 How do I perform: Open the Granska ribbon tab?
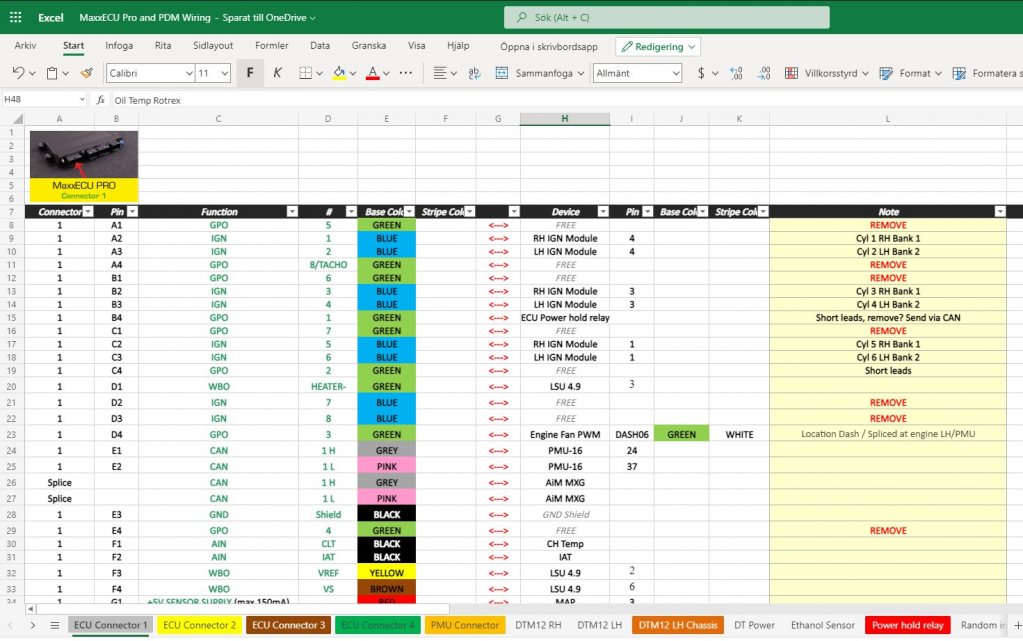[369, 46]
